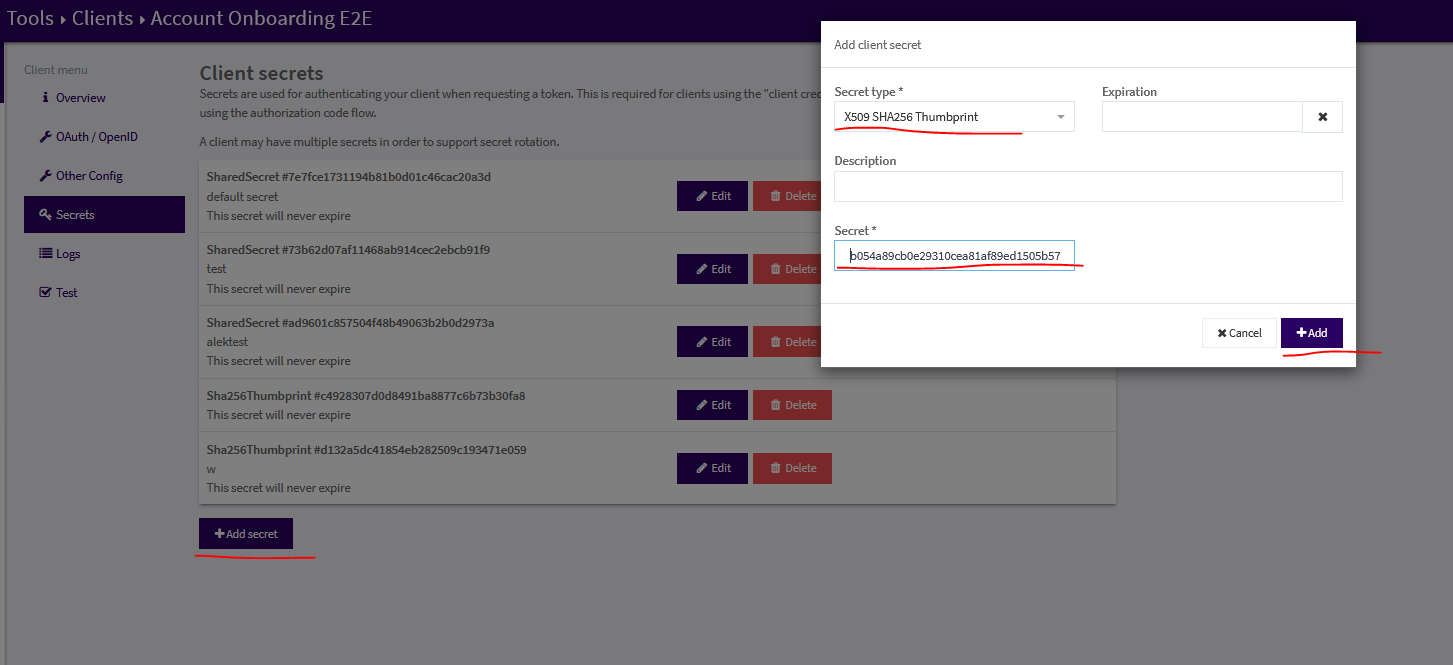Click the list icon next to Logs
Viewport: 1453px width, 665px height.
[x=45, y=254]
